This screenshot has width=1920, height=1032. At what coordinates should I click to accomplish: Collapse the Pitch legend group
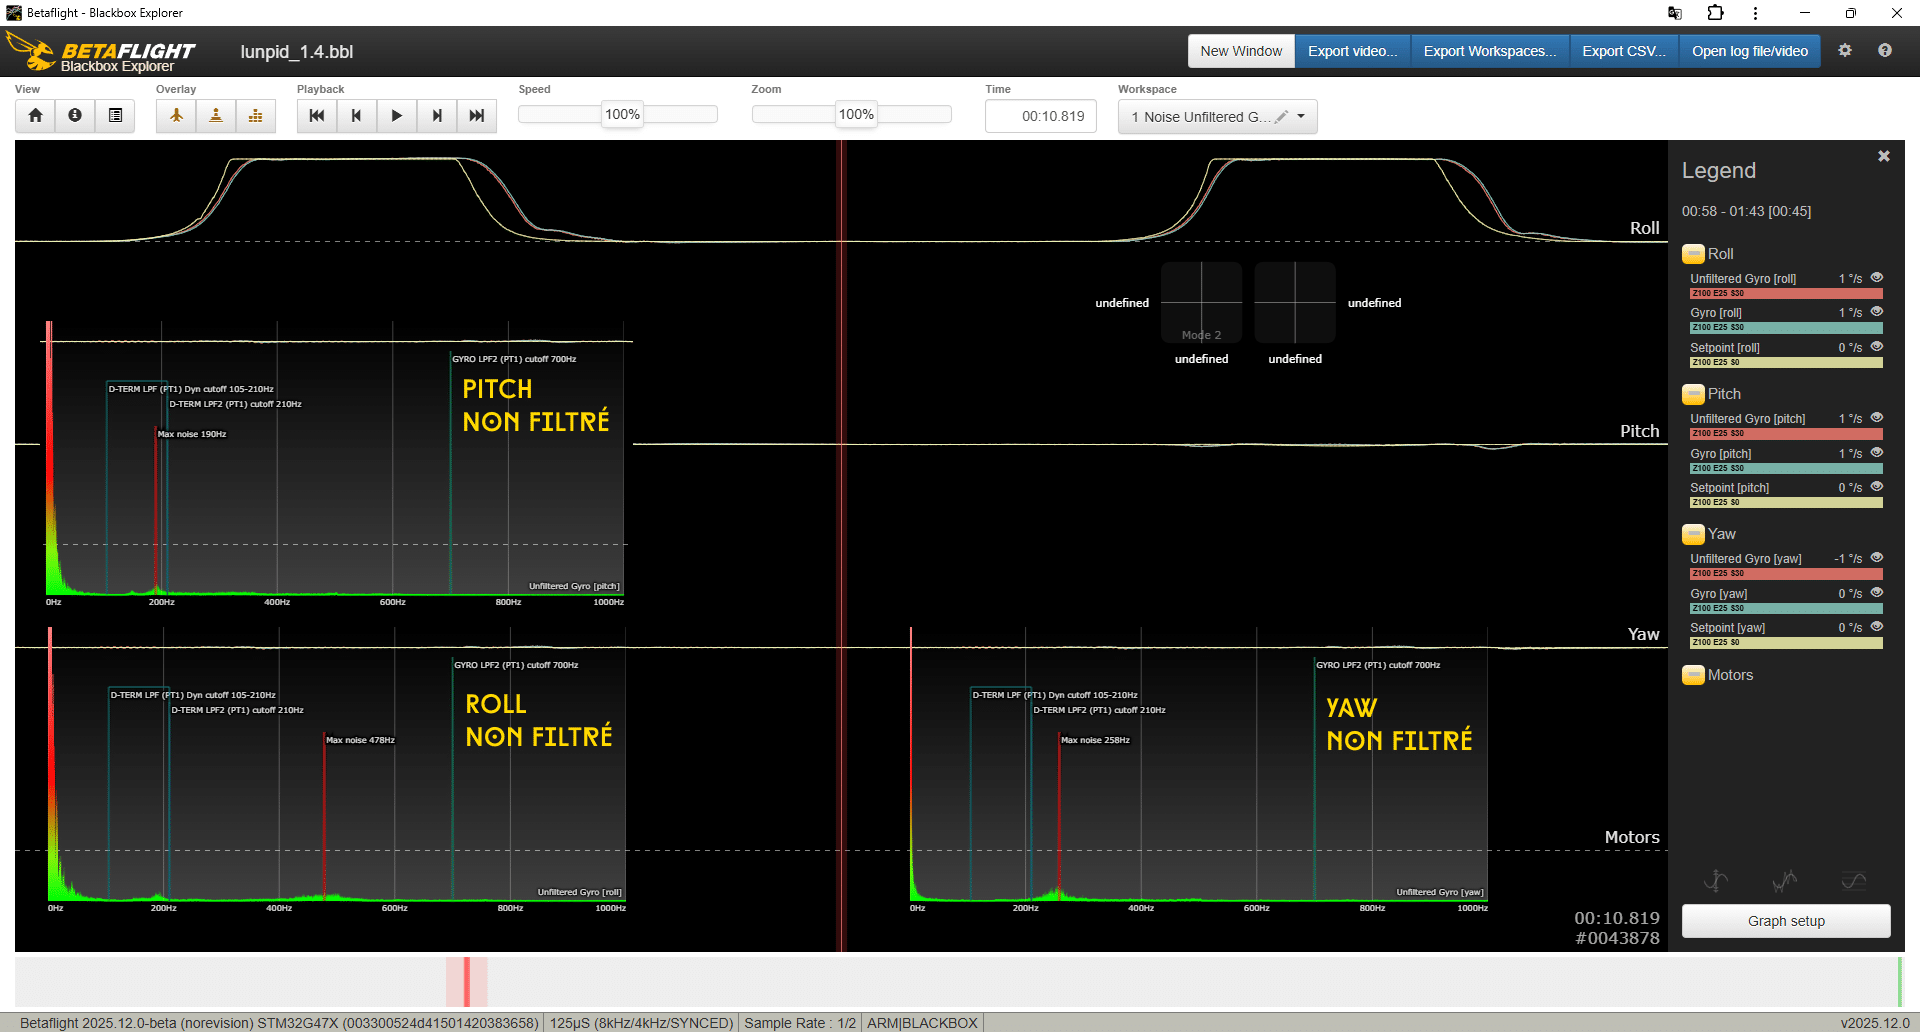click(1693, 394)
